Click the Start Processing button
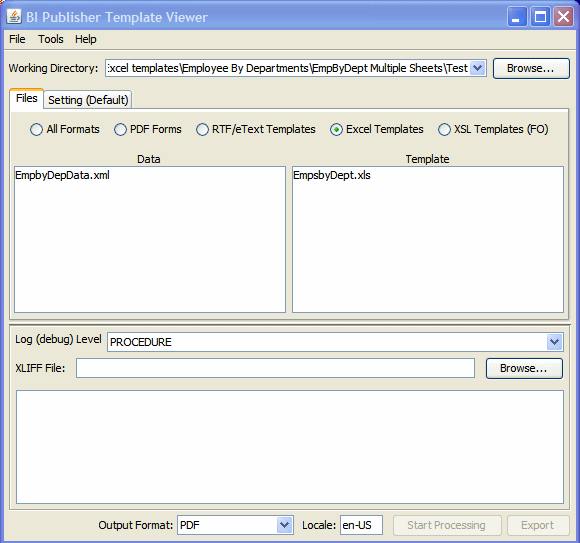Viewport: 580px width, 543px height. point(447,525)
